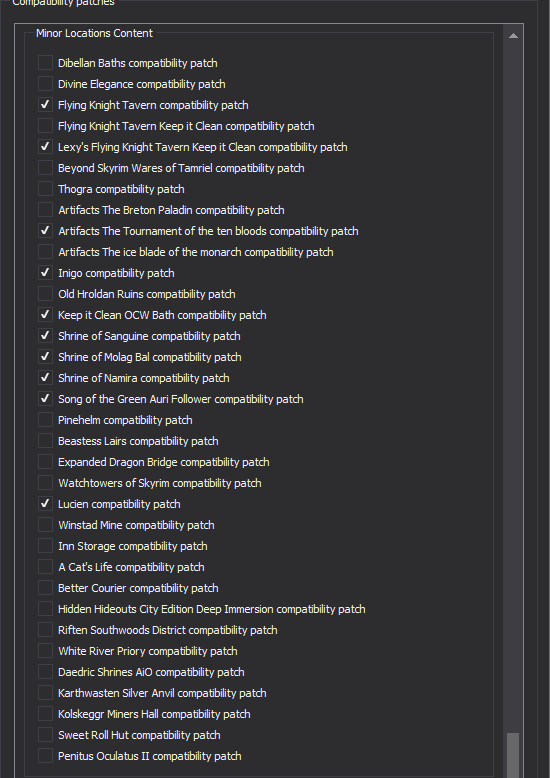Check Pinehelm compatibility patch box
This screenshot has width=550, height=778.
click(45, 420)
